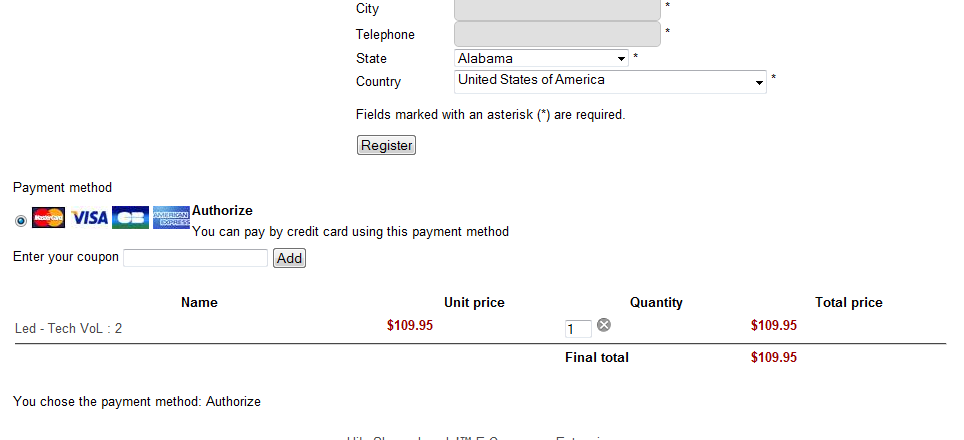964x440 pixels.
Task: Expand the Country dropdown list
Action: 610,82
